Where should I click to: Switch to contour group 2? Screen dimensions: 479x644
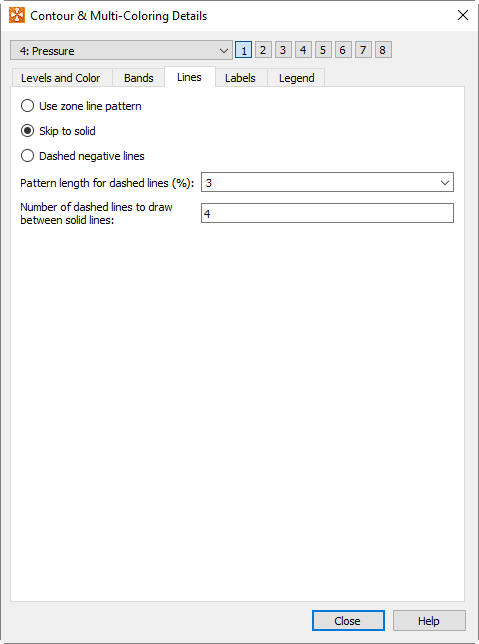pyautogui.click(x=263, y=50)
